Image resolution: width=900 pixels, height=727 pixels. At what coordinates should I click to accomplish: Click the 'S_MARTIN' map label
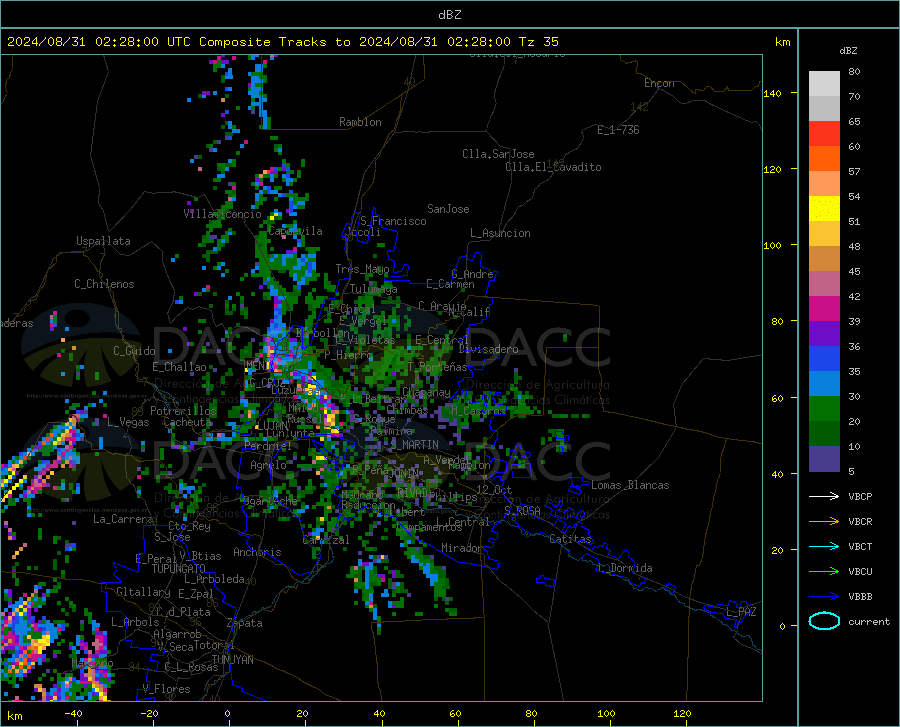click(415, 445)
